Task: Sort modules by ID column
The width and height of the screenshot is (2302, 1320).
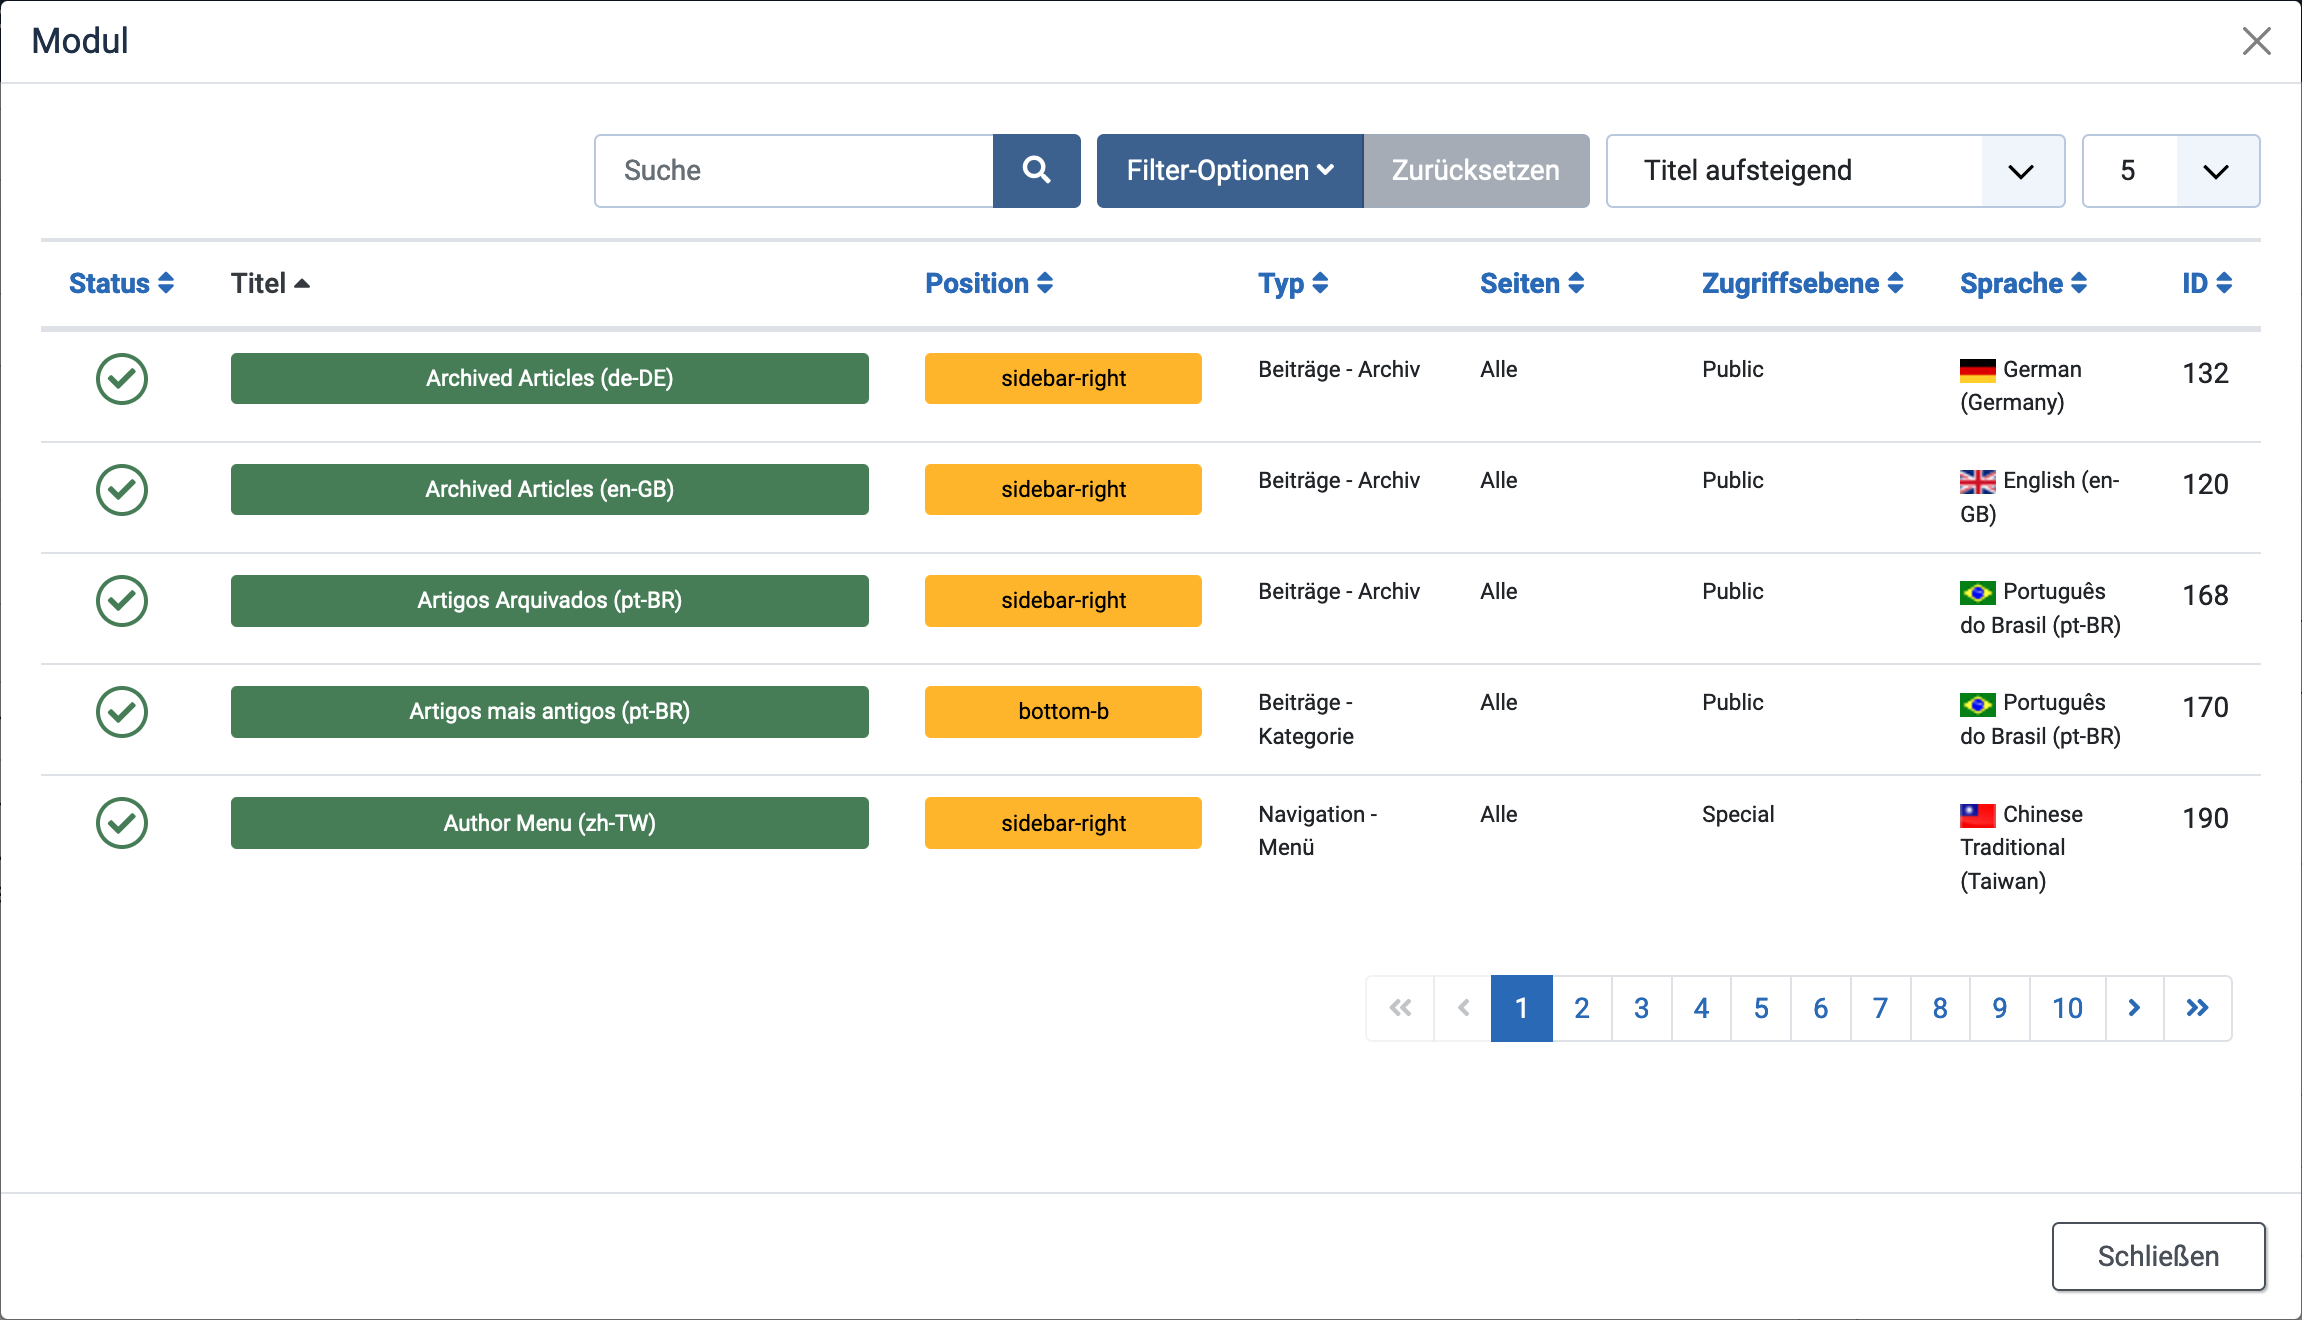Action: pos(2206,284)
